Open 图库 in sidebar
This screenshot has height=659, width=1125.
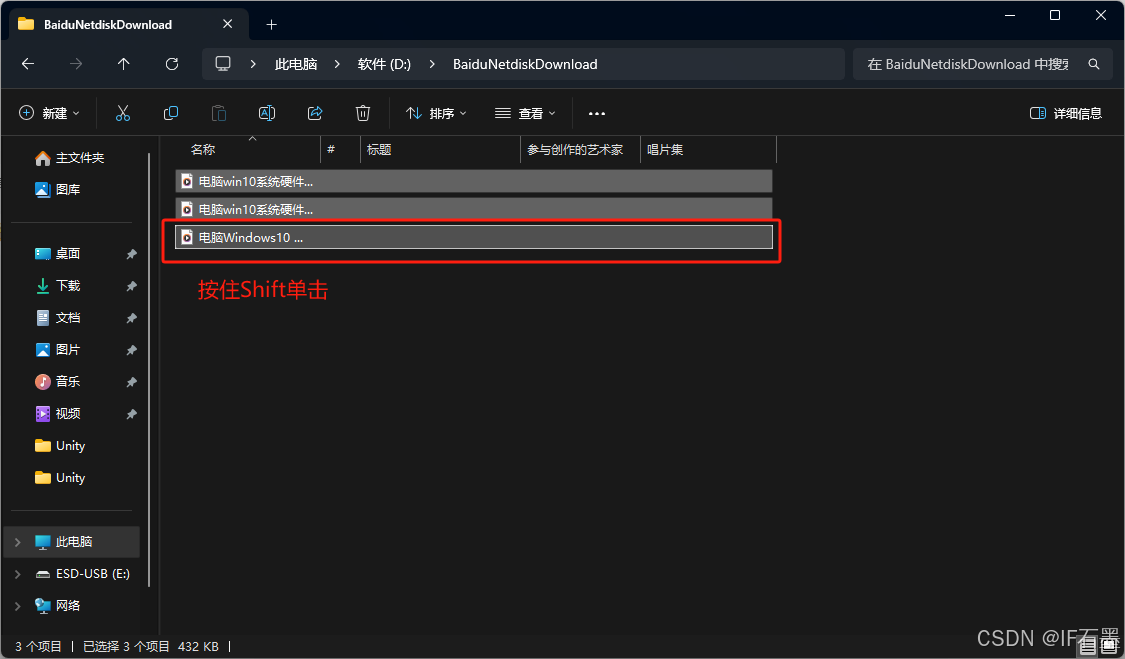click(57, 190)
